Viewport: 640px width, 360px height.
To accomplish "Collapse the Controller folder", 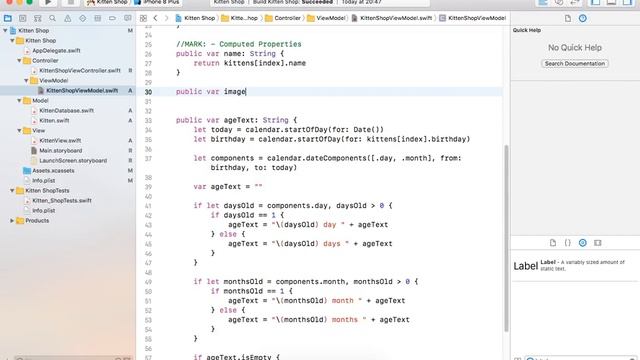I will [x=19, y=60].
